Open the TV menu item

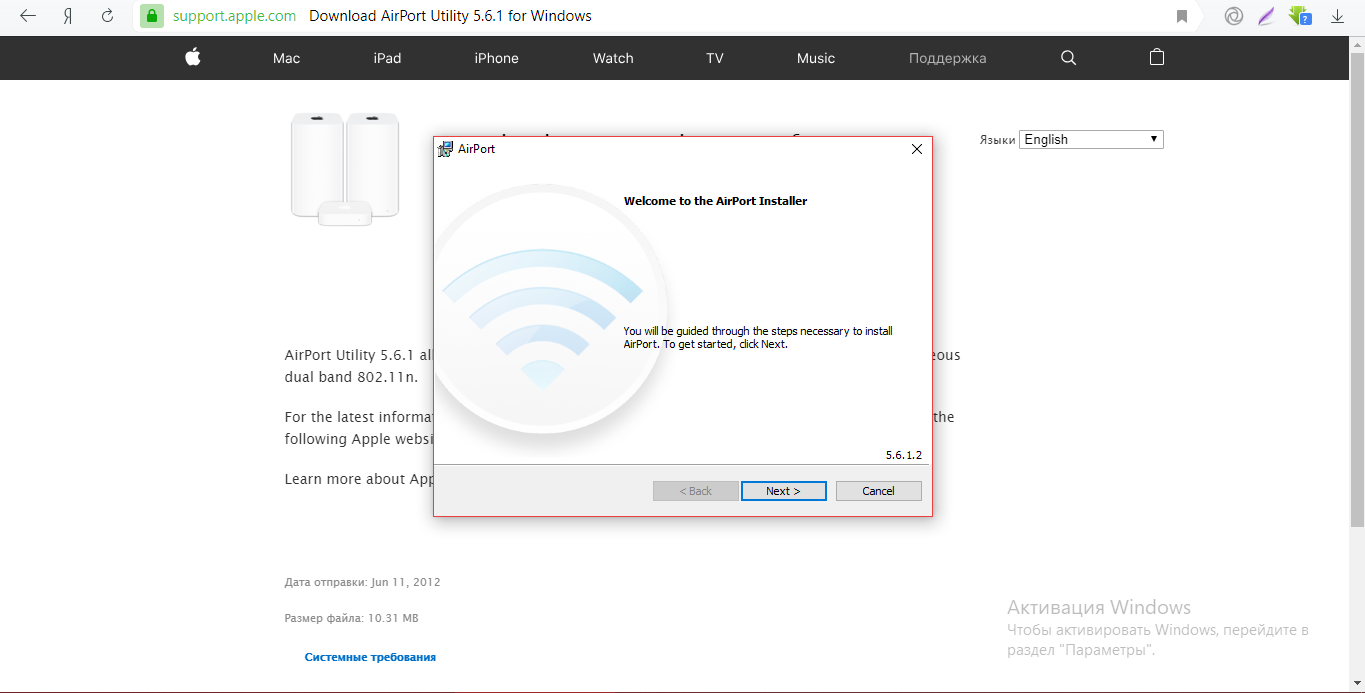[x=714, y=58]
